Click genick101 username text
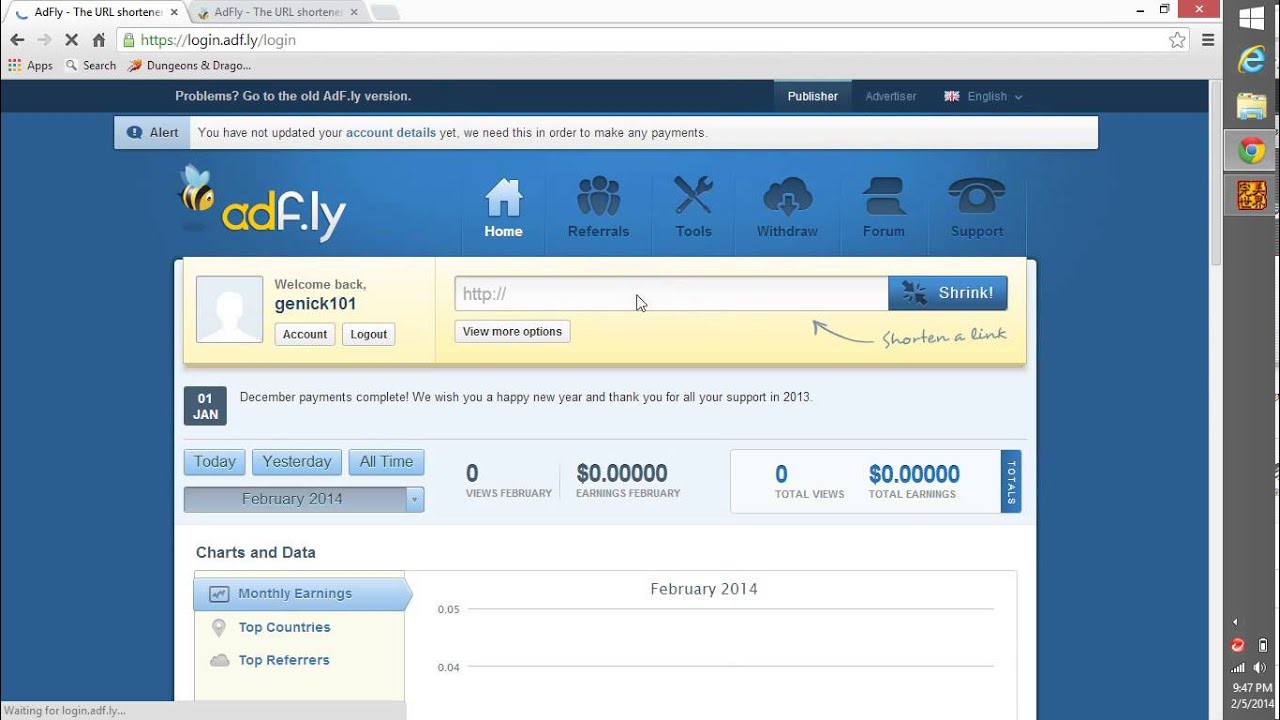The image size is (1280, 720). click(316, 304)
